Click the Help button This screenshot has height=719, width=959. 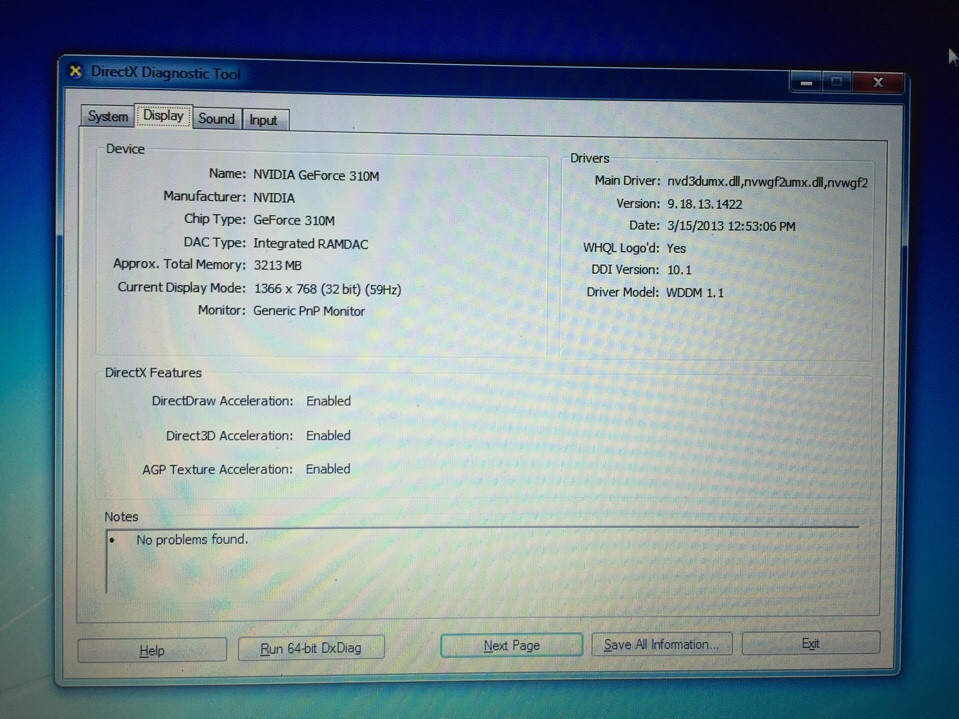[x=152, y=651]
